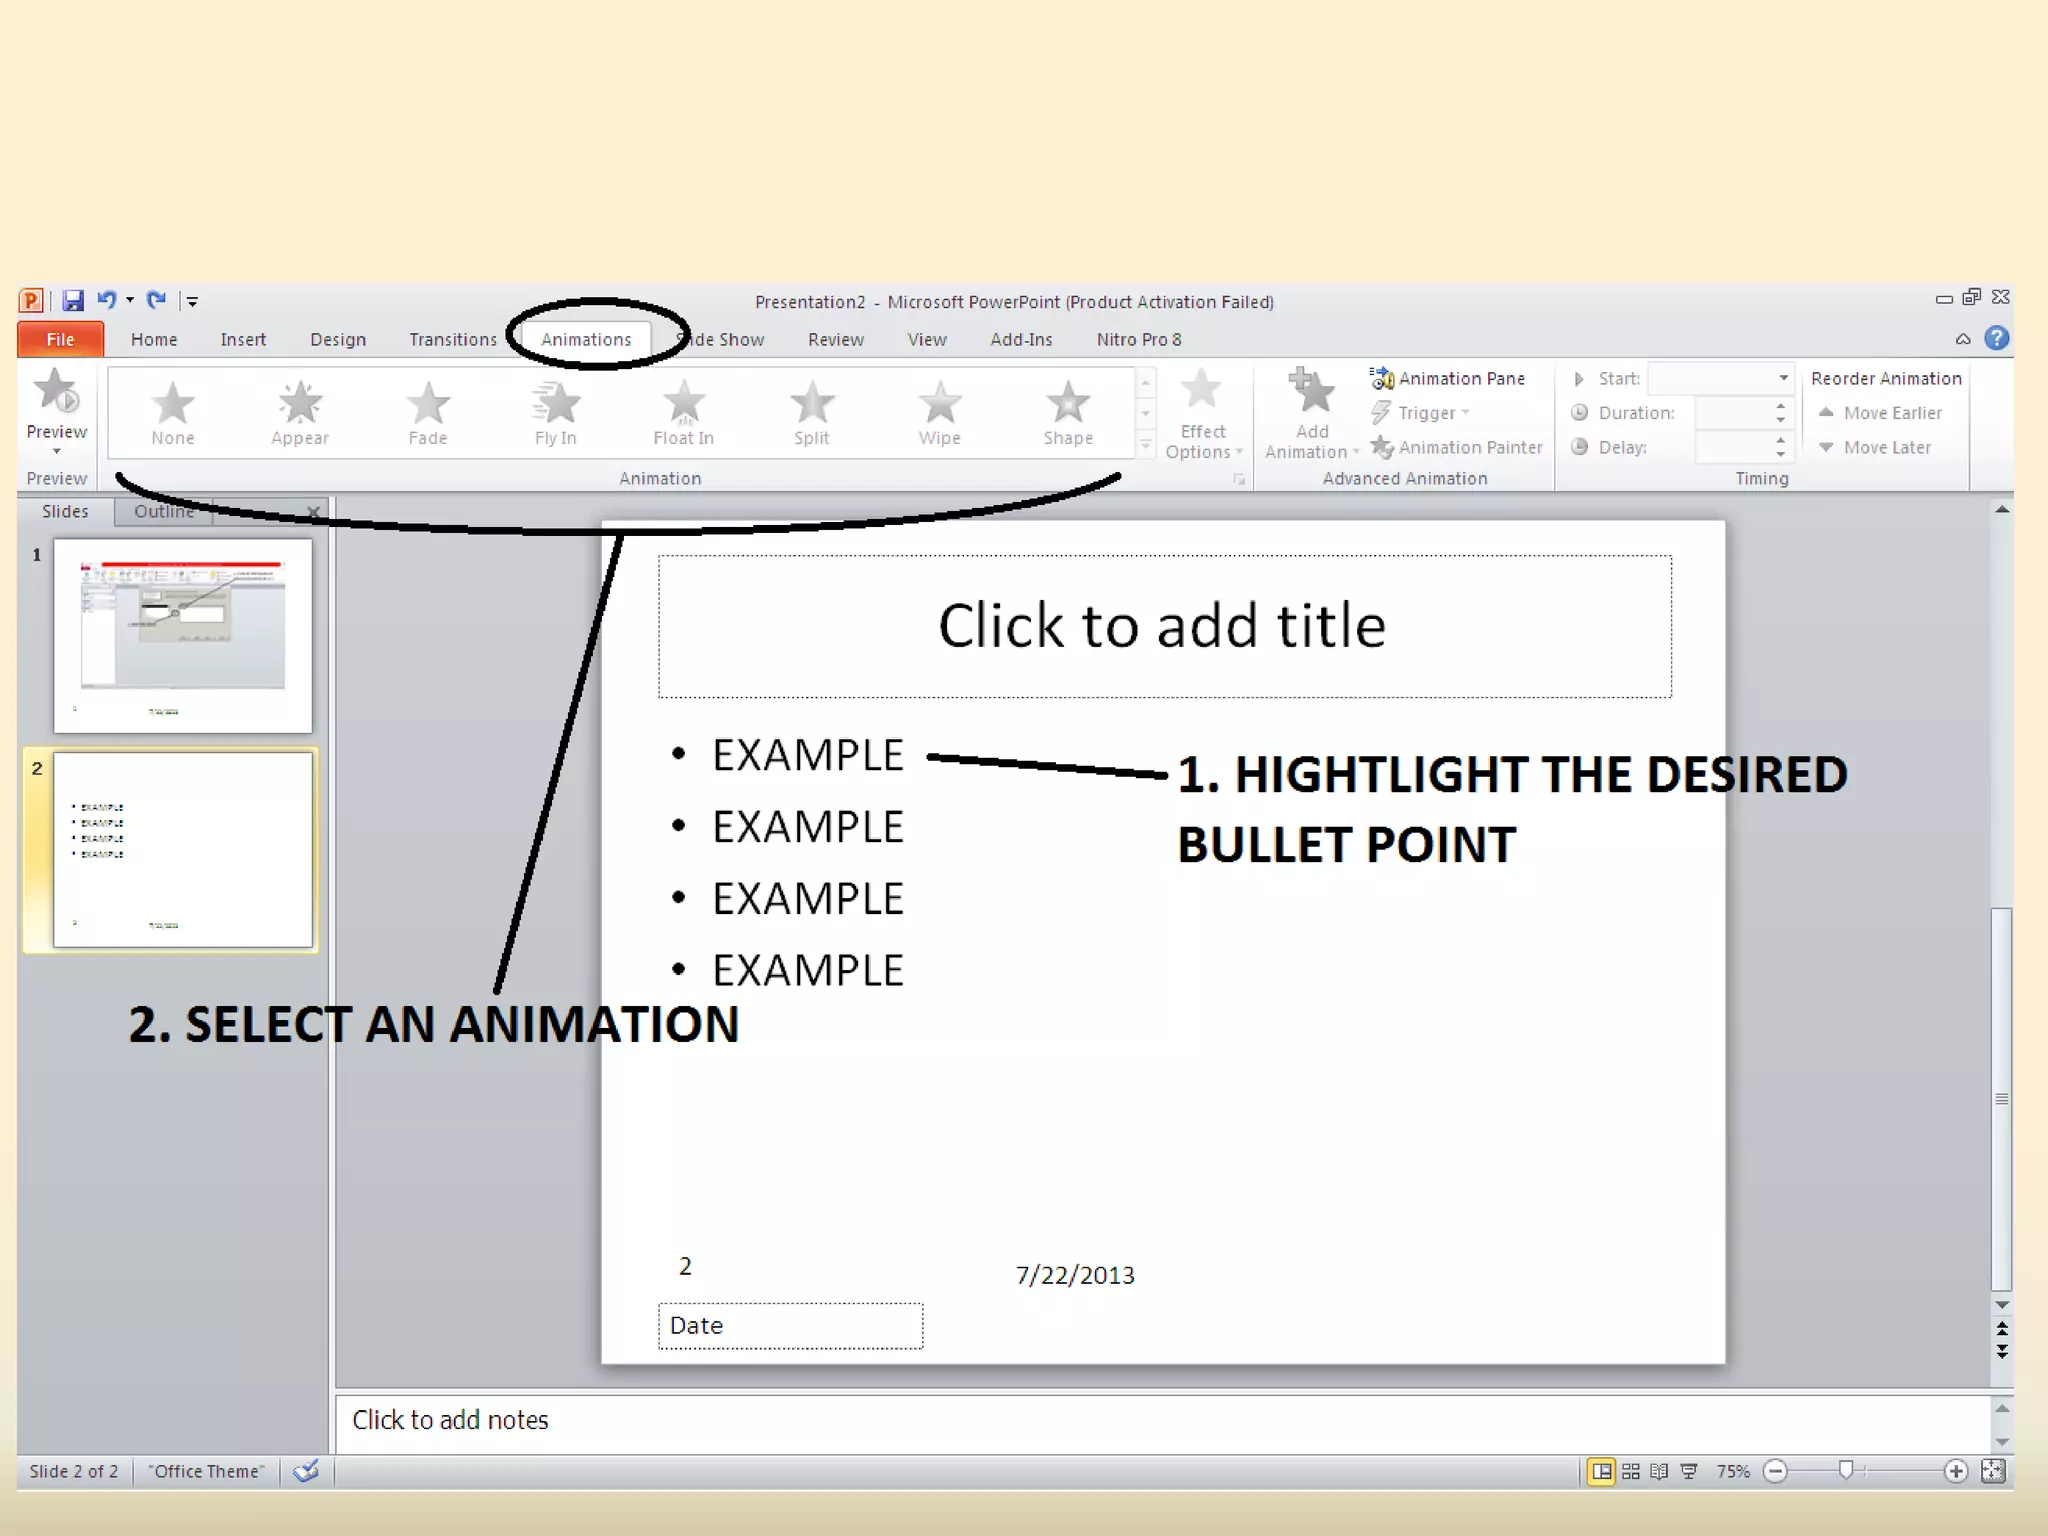Open the Start timing dropdown
This screenshot has width=2048, height=1536.
coord(1782,378)
